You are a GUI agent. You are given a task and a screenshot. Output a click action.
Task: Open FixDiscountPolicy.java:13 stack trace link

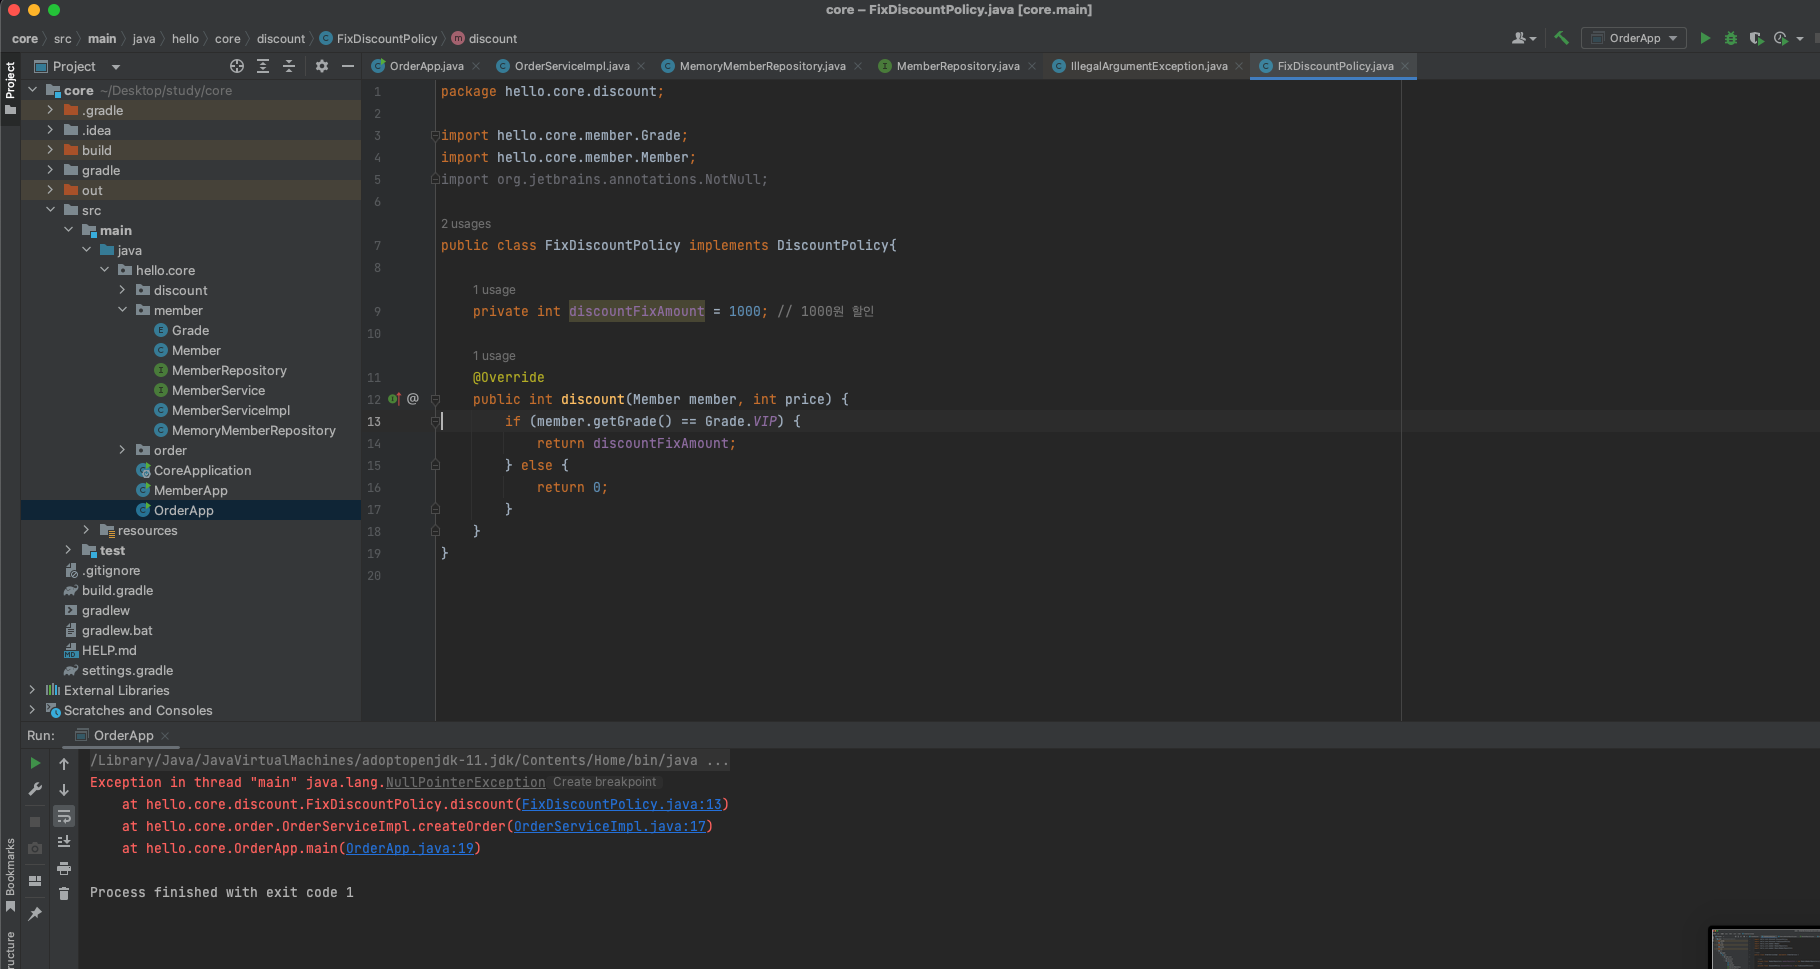coord(622,804)
